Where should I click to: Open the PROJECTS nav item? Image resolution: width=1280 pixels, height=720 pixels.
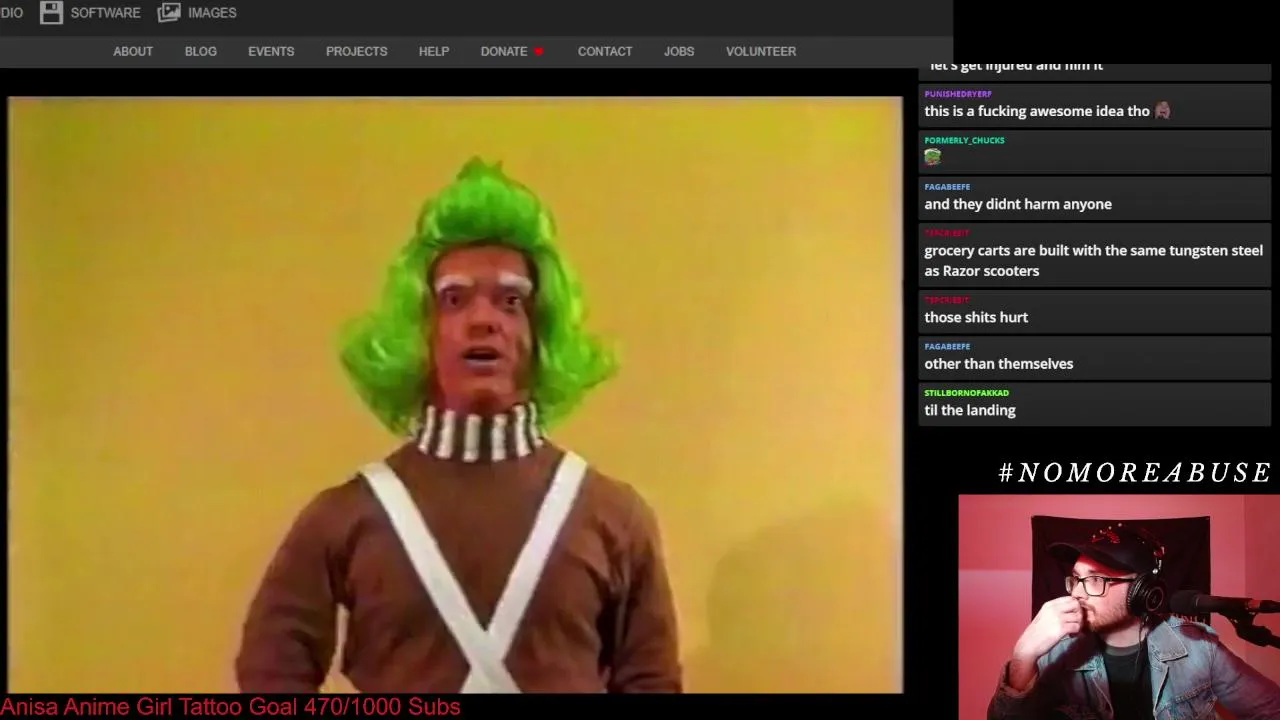[356, 51]
